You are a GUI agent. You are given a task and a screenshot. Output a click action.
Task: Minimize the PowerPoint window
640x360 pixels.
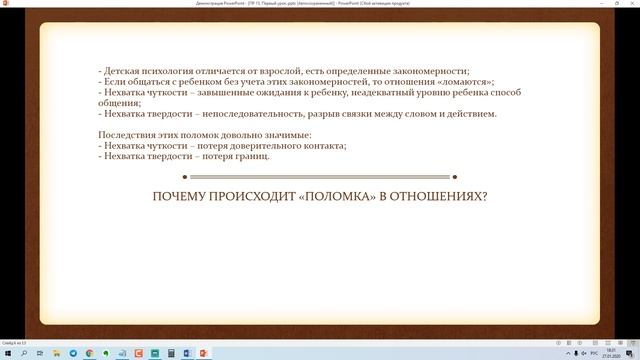602,3
